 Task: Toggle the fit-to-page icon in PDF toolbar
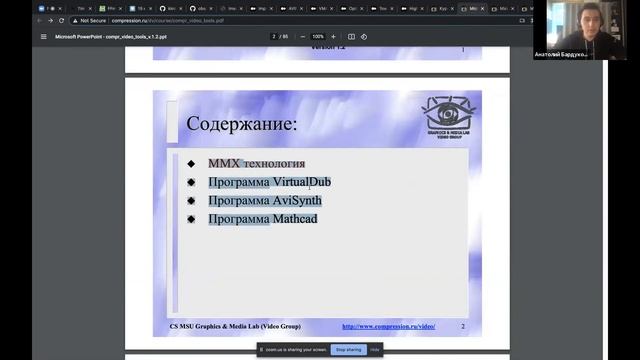coord(351,37)
